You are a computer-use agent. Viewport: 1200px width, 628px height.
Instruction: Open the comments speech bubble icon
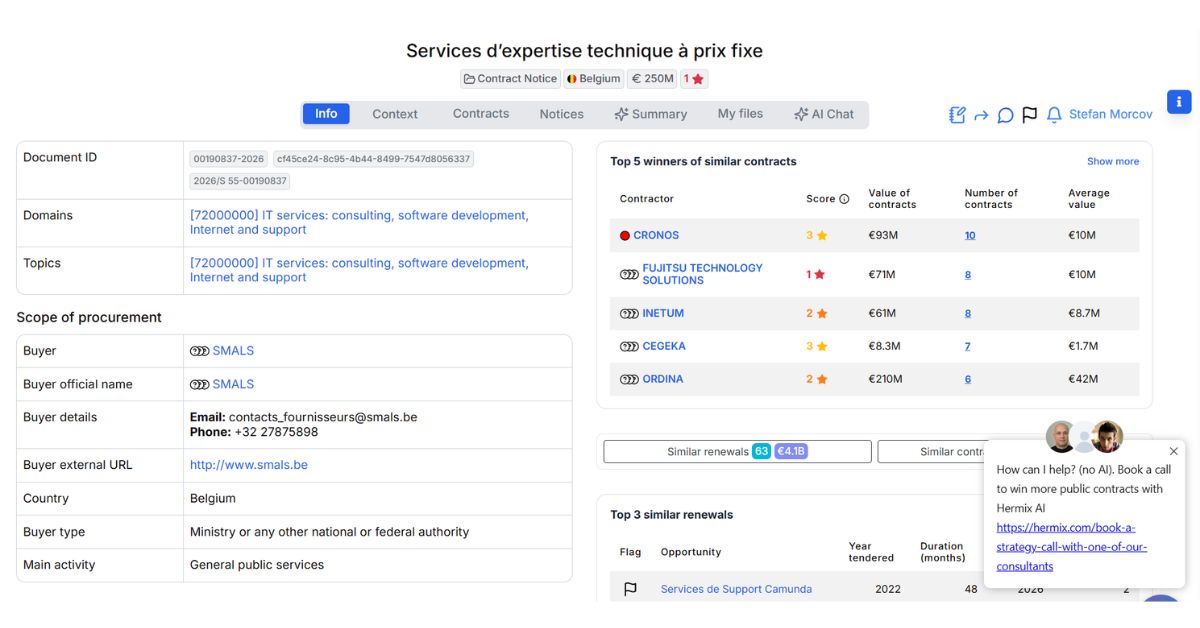1005,115
